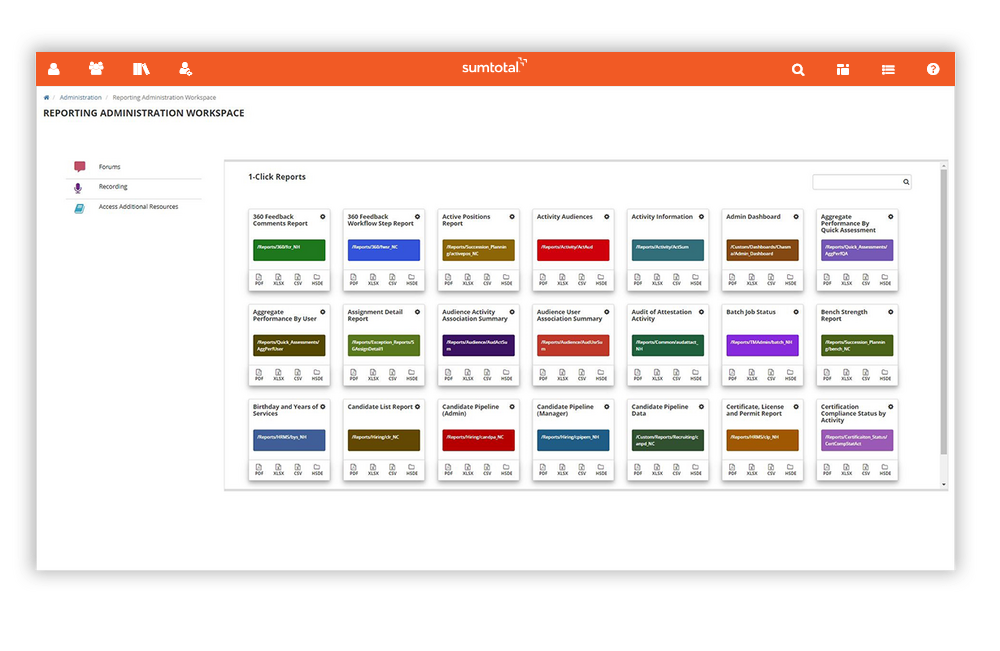The image size is (1000, 651).
Task: Export Candidate Pipeline (Admin) as PDF
Action: [448, 470]
